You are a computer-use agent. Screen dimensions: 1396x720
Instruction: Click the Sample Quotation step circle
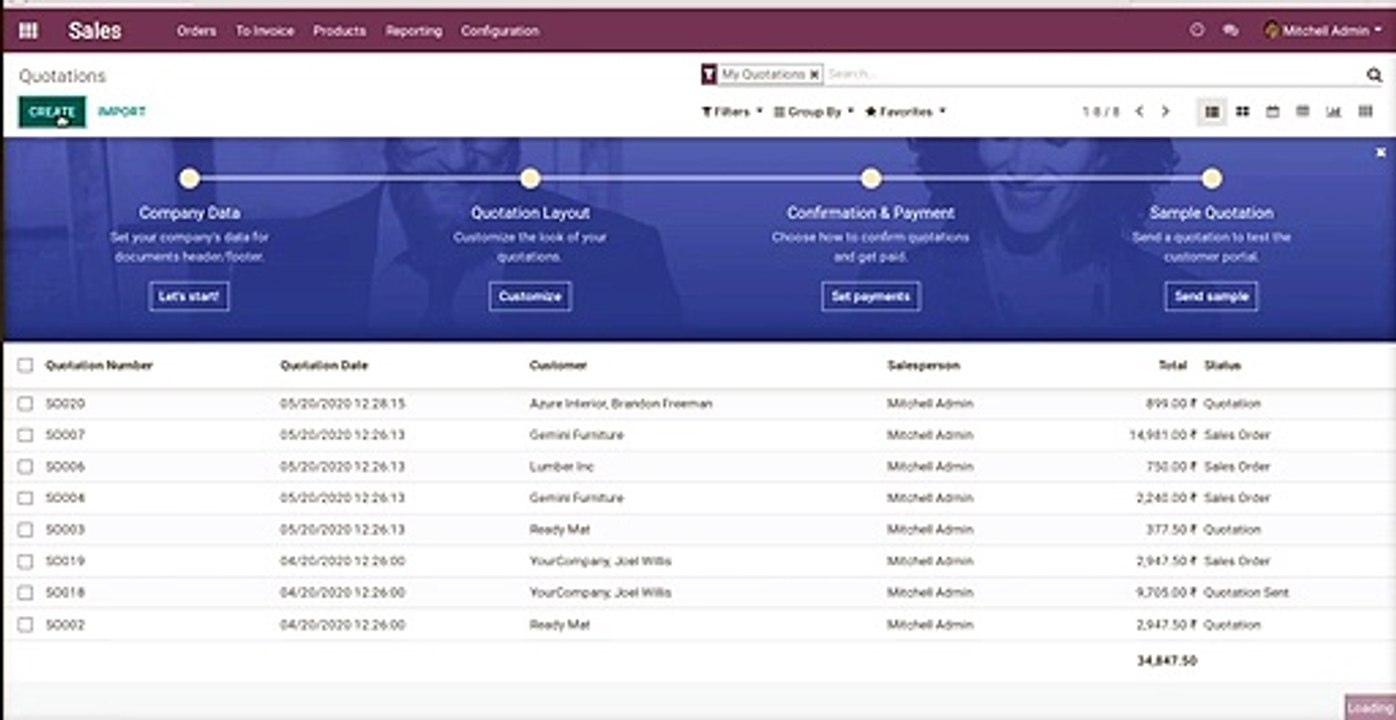pos(1211,179)
